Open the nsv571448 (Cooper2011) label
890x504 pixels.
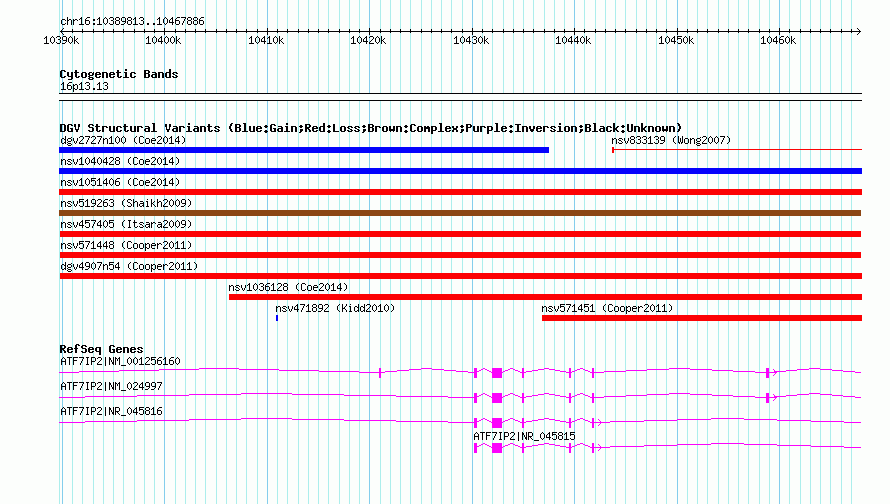pyautogui.click(x=126, y=245)
